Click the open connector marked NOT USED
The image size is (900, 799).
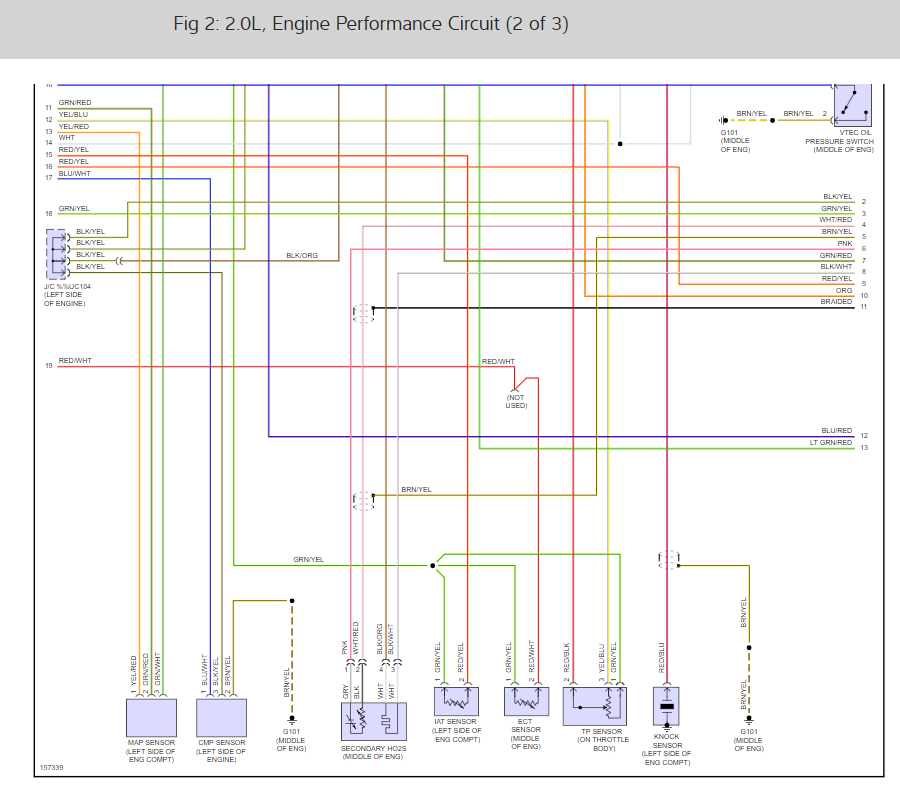(x=515, y=390)
